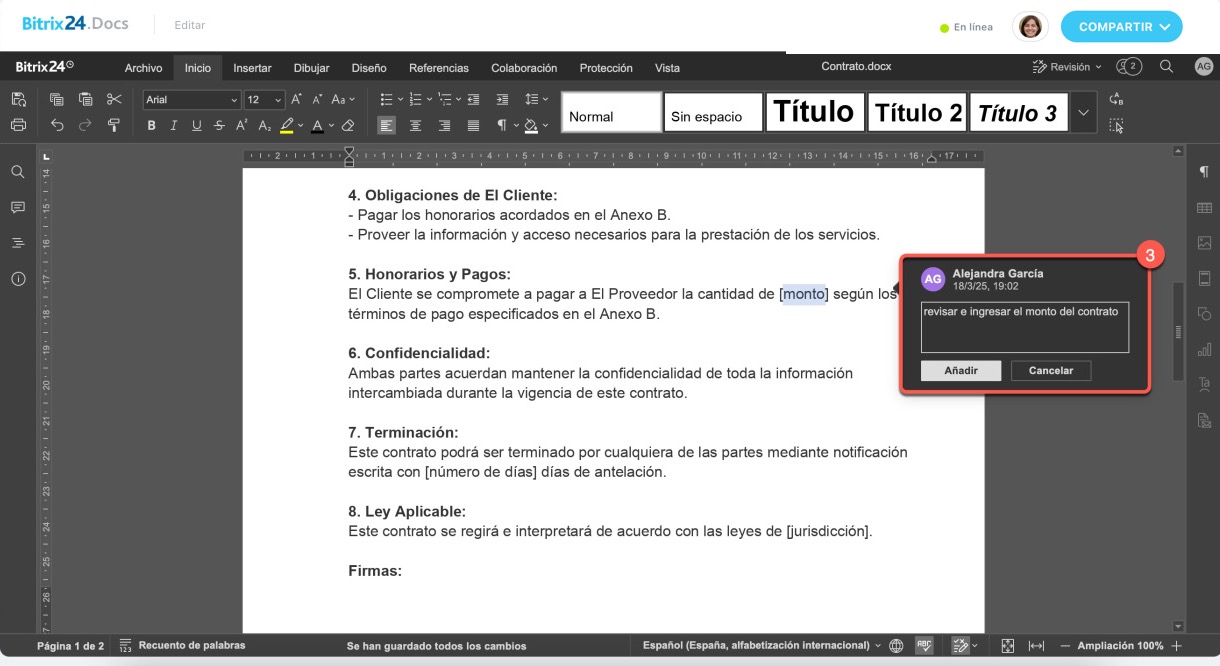Screen dimensions: 1220x666
Task: Click the yellow highlight color button
Action: 287,126
